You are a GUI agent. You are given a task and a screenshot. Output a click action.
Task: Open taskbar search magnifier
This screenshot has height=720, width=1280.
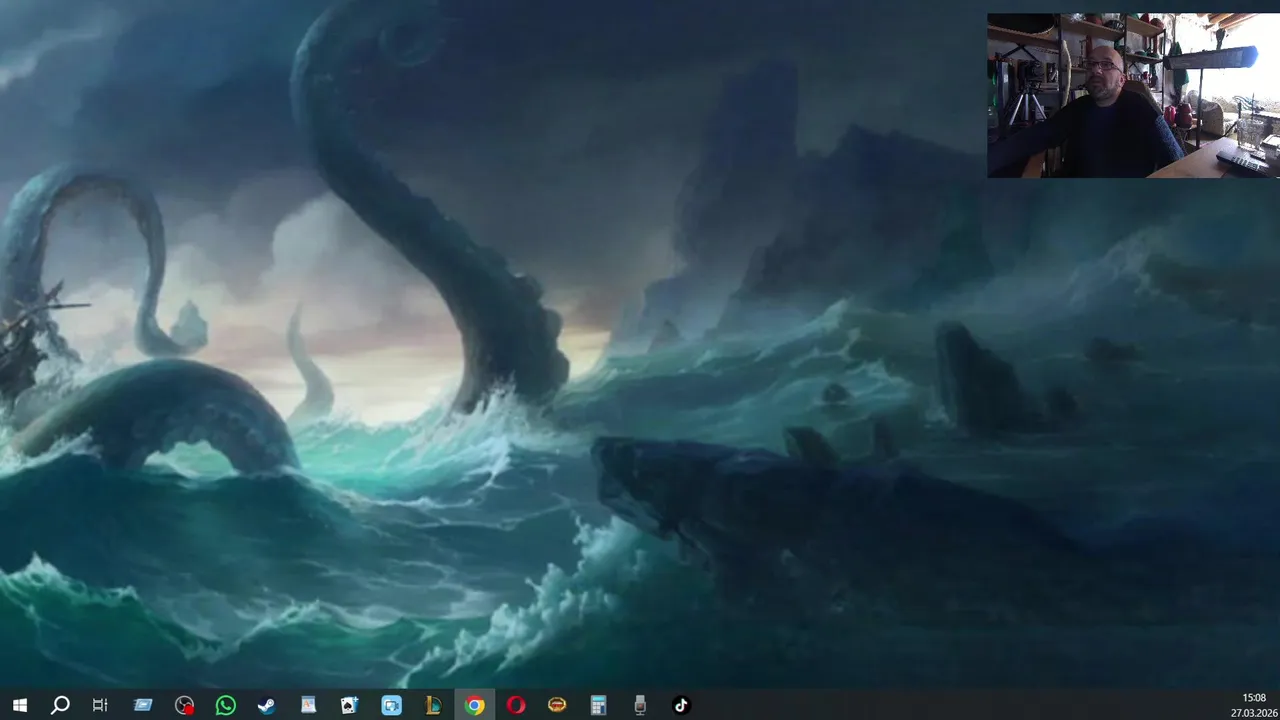click(60, 705)
